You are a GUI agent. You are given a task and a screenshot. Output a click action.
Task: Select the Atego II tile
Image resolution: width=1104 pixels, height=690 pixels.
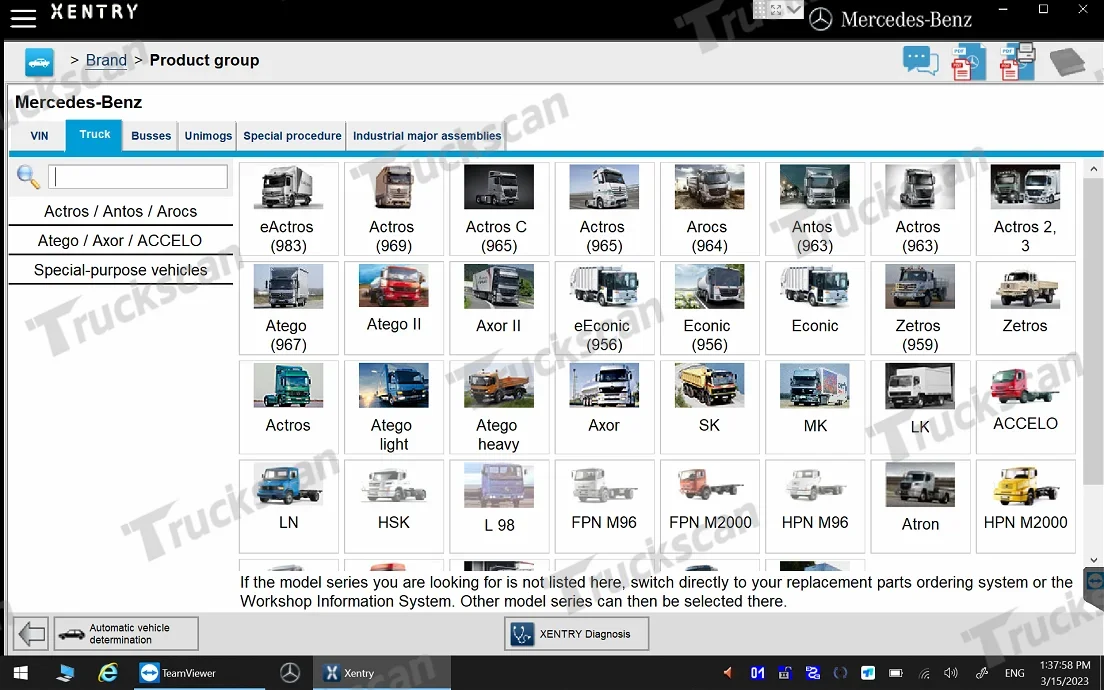393,308
